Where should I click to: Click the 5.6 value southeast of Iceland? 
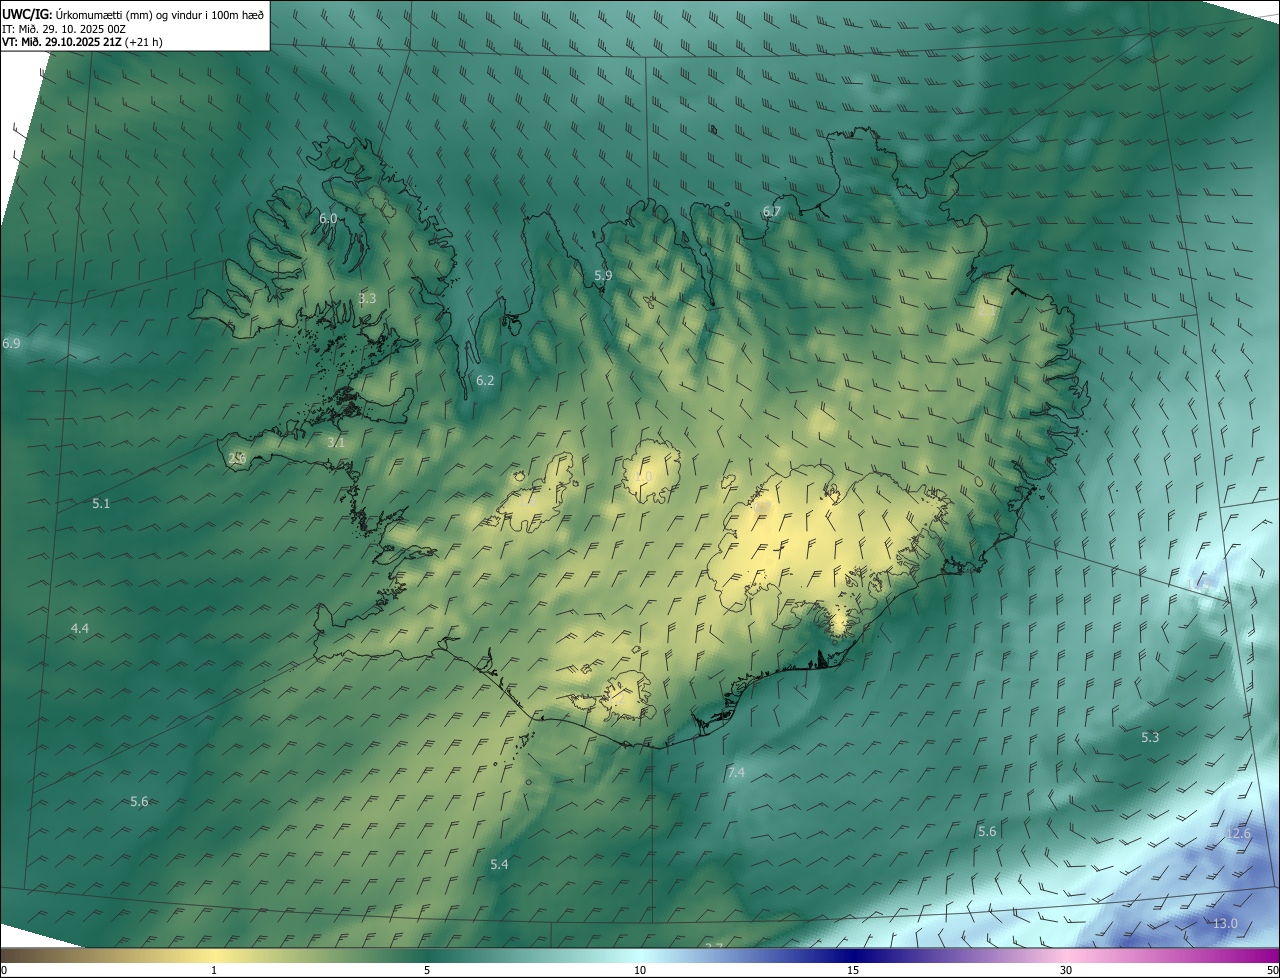(x=987, y=832)
